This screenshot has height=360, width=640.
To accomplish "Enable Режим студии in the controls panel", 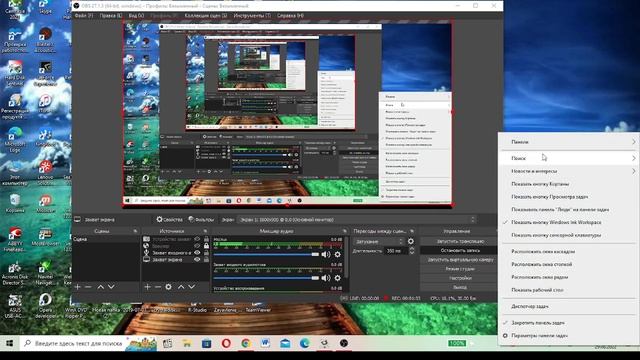I will [x=460, y=269].
